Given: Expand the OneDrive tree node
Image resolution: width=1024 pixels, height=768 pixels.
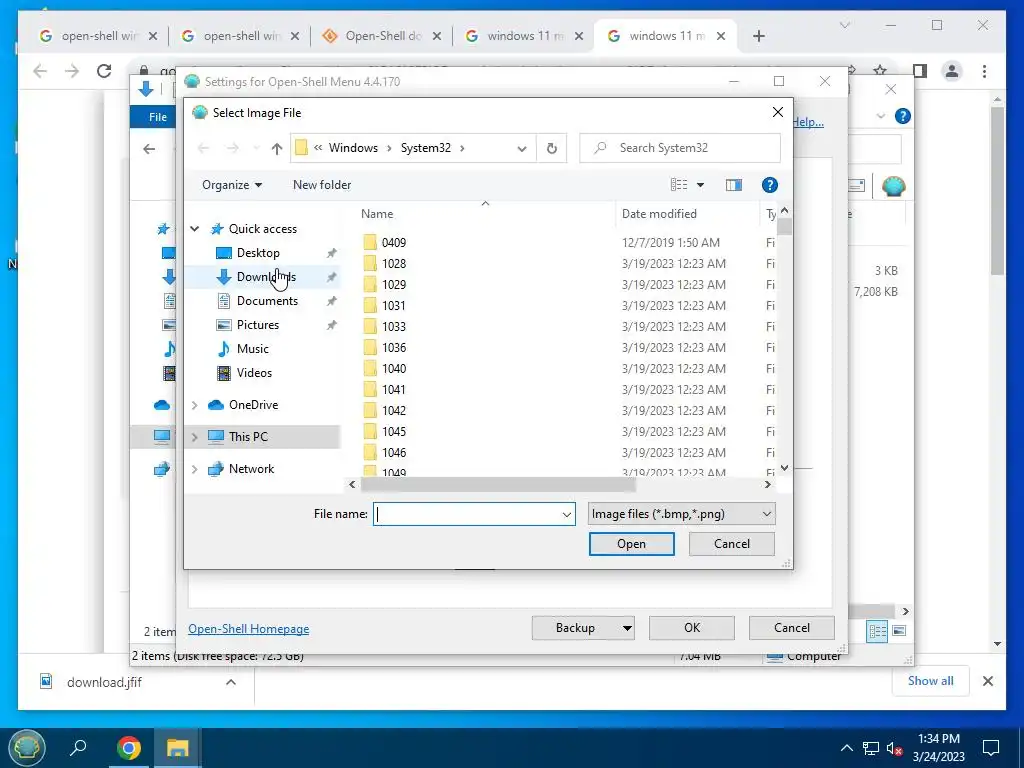Looking at the screenshot, I should tap(195, 405).
